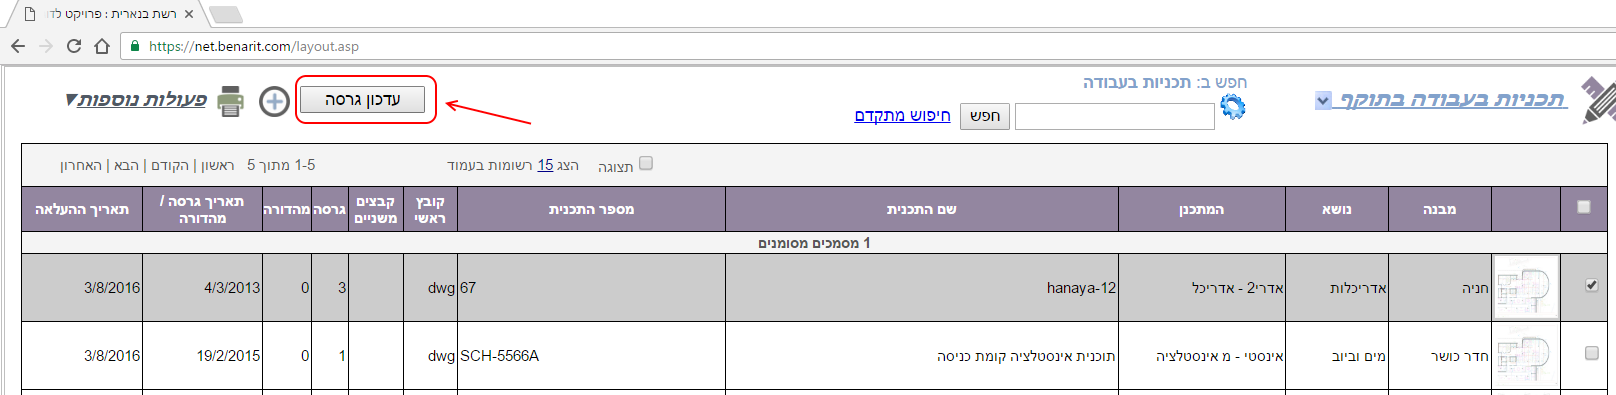Check the SCH-5566A row checkbox

(1591, 353)
